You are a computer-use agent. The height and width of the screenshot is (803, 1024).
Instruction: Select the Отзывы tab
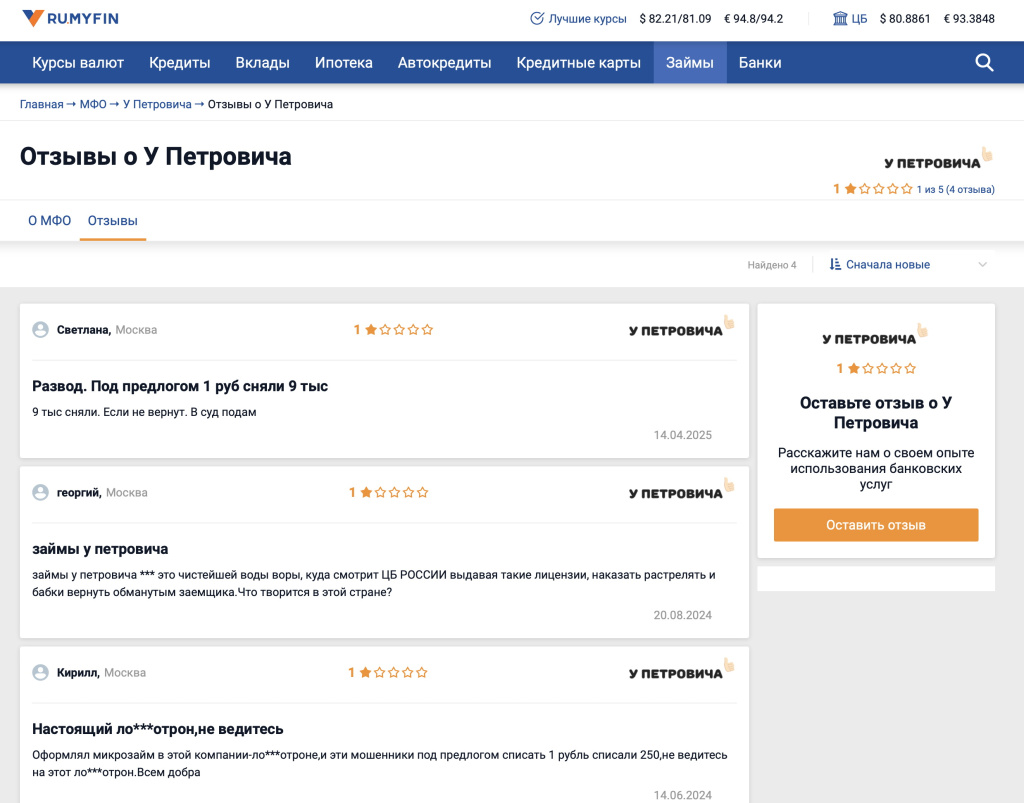point(113,221)
